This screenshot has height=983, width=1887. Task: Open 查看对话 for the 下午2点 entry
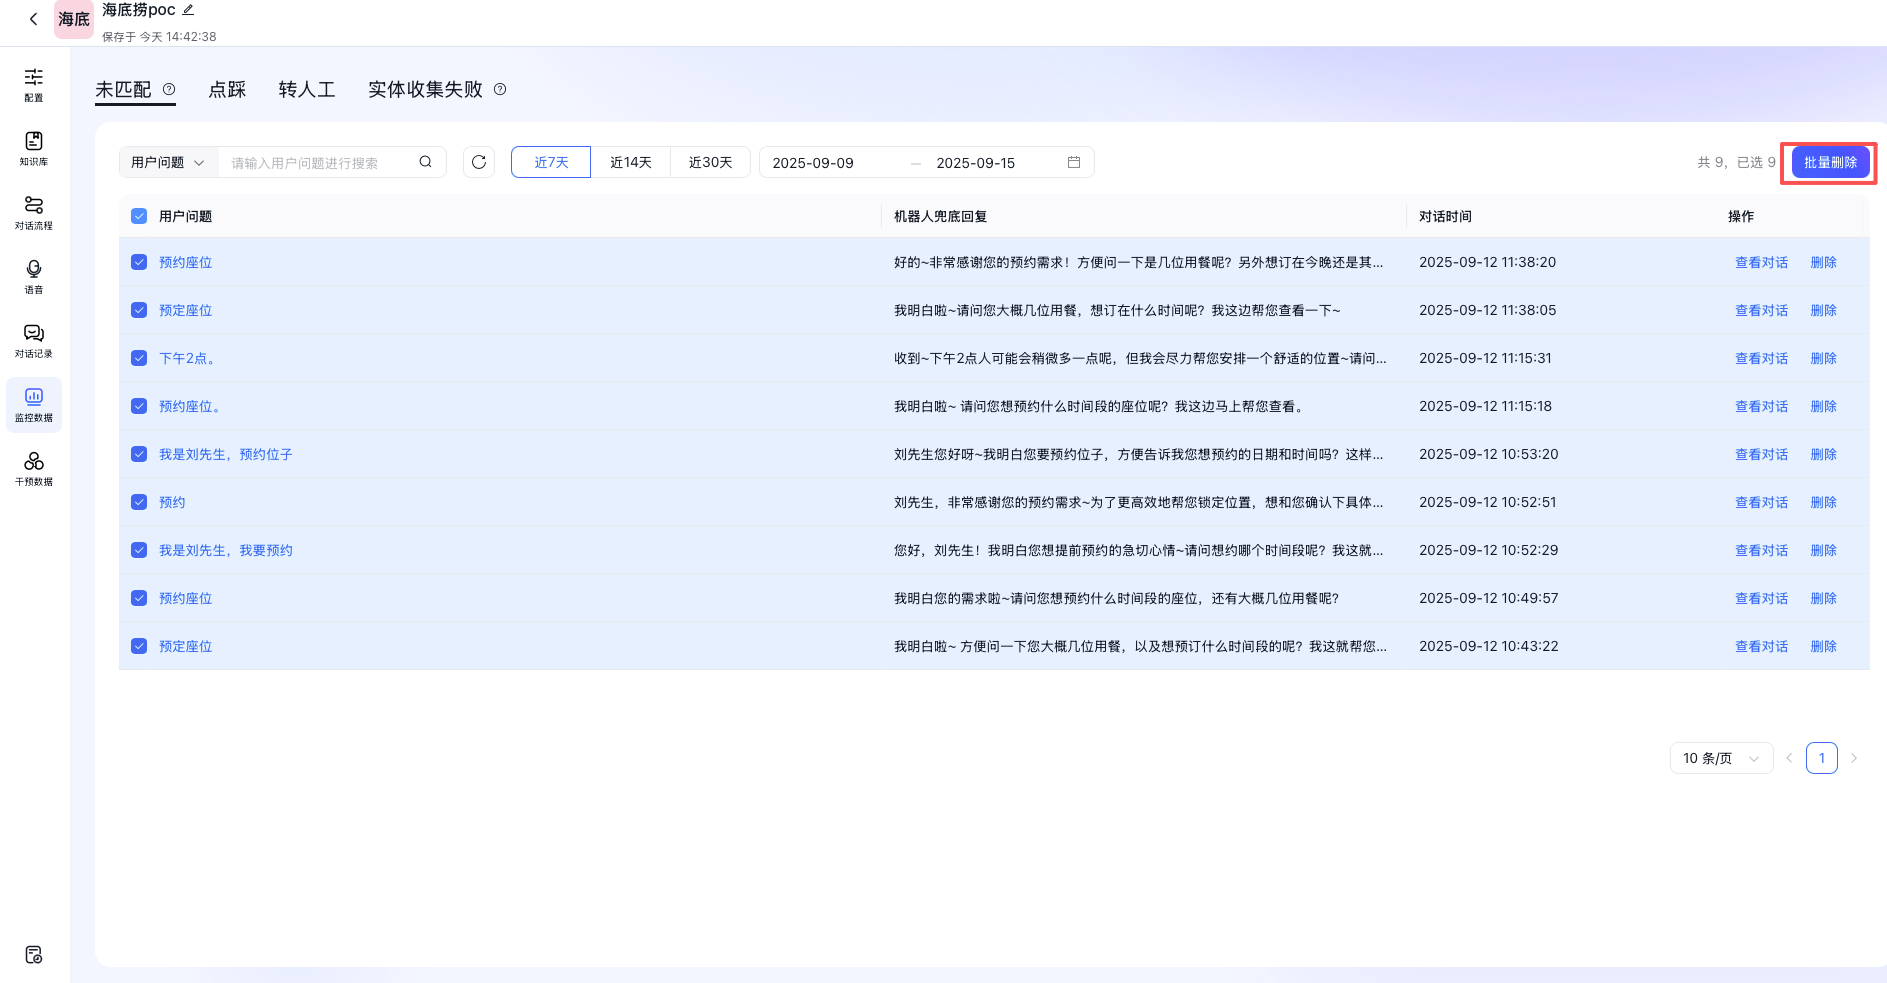[1761, 357]
